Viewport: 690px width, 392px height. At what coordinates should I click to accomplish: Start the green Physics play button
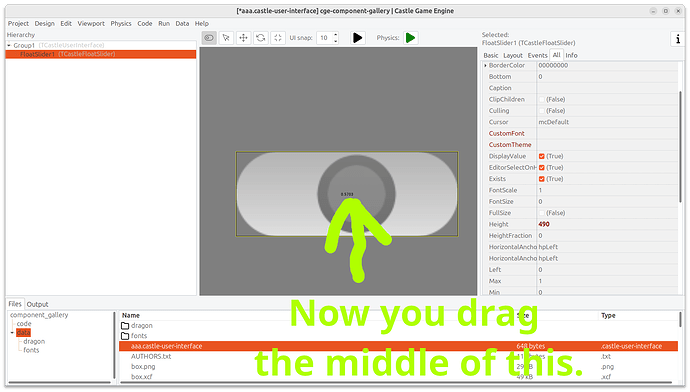pyautogui.click(x=411, y=38)
